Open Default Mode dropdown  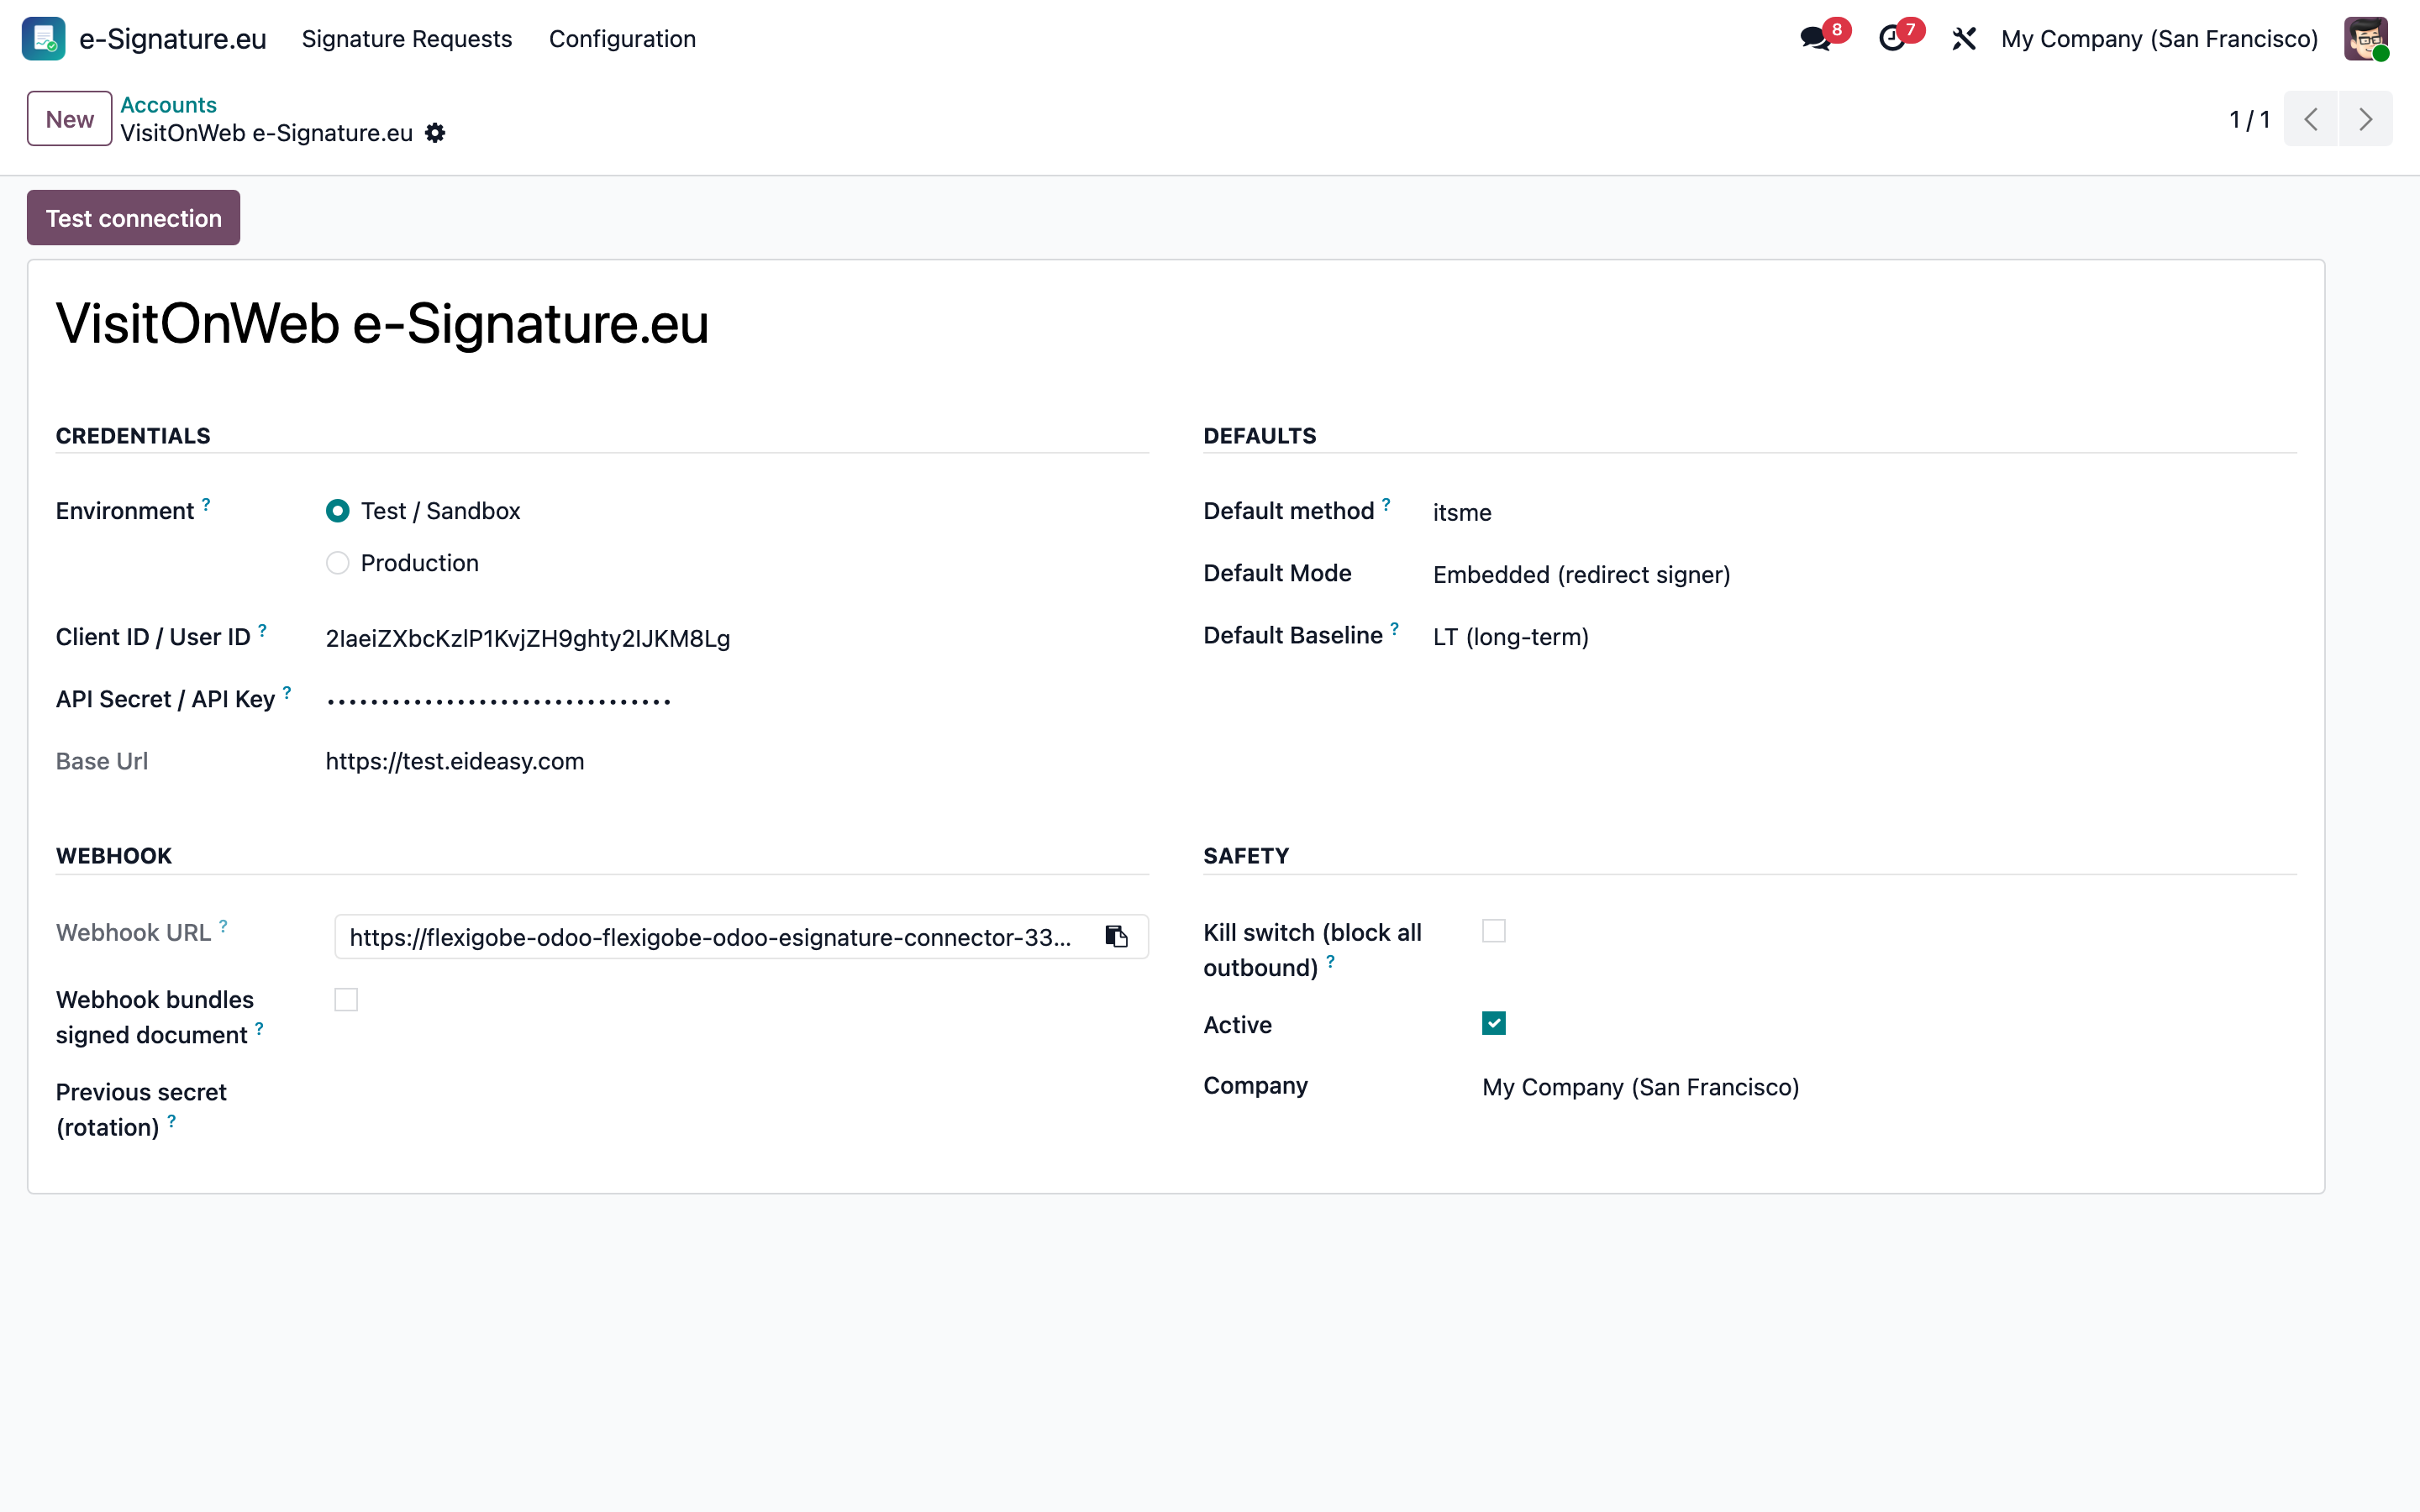click(x=1864, y=575)
